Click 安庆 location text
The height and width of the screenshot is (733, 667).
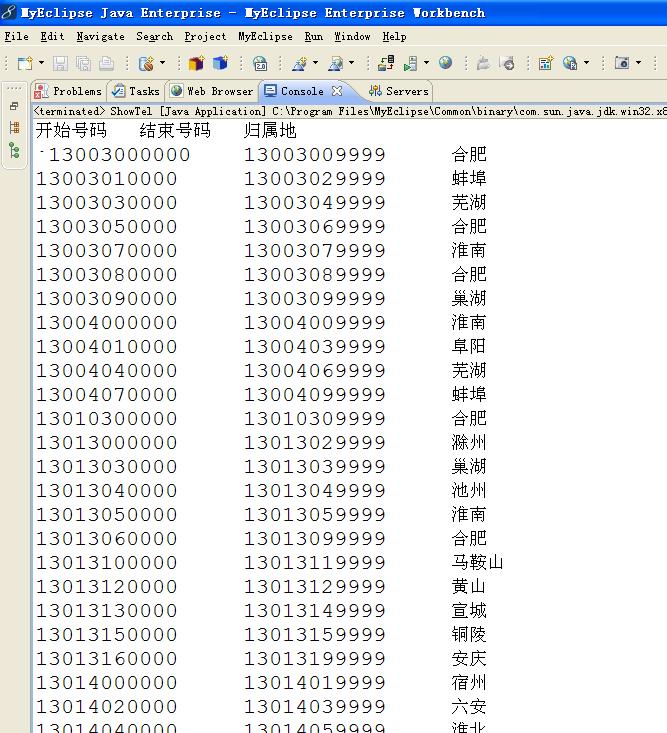pyautogui.click(x=469, y=658)
